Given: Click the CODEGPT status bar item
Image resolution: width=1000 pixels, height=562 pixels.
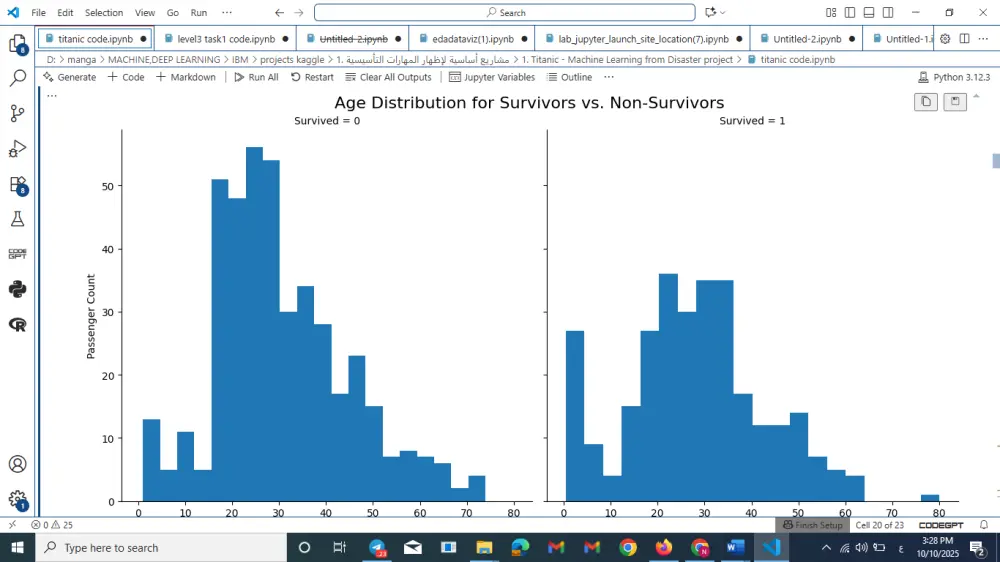Looking at the screenshot, I should tap(941, 525).
